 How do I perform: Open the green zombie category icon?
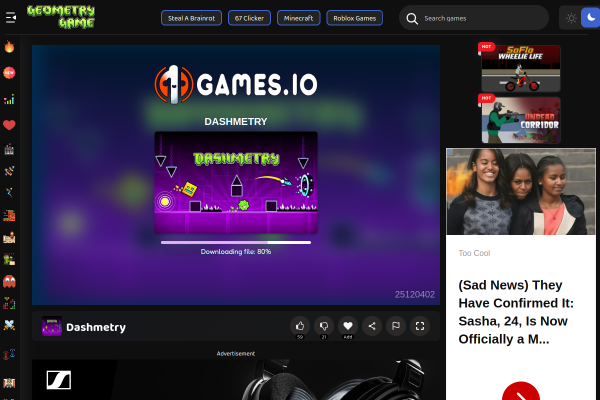point(9,259)
